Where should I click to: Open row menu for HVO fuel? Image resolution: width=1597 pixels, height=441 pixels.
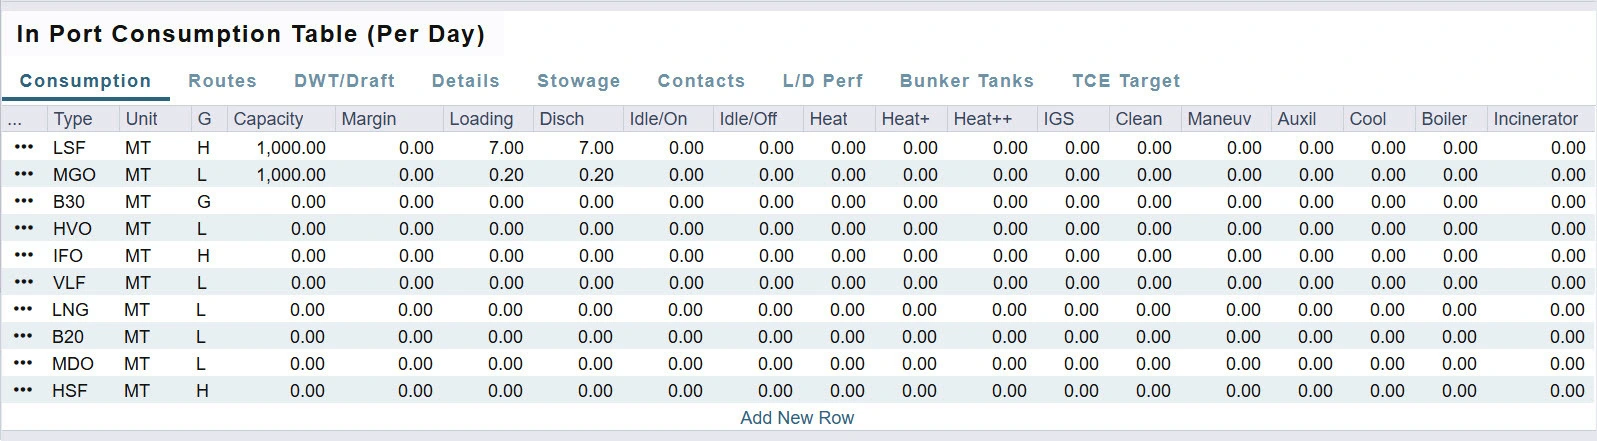pyautogui.click(x=24, y=229)
